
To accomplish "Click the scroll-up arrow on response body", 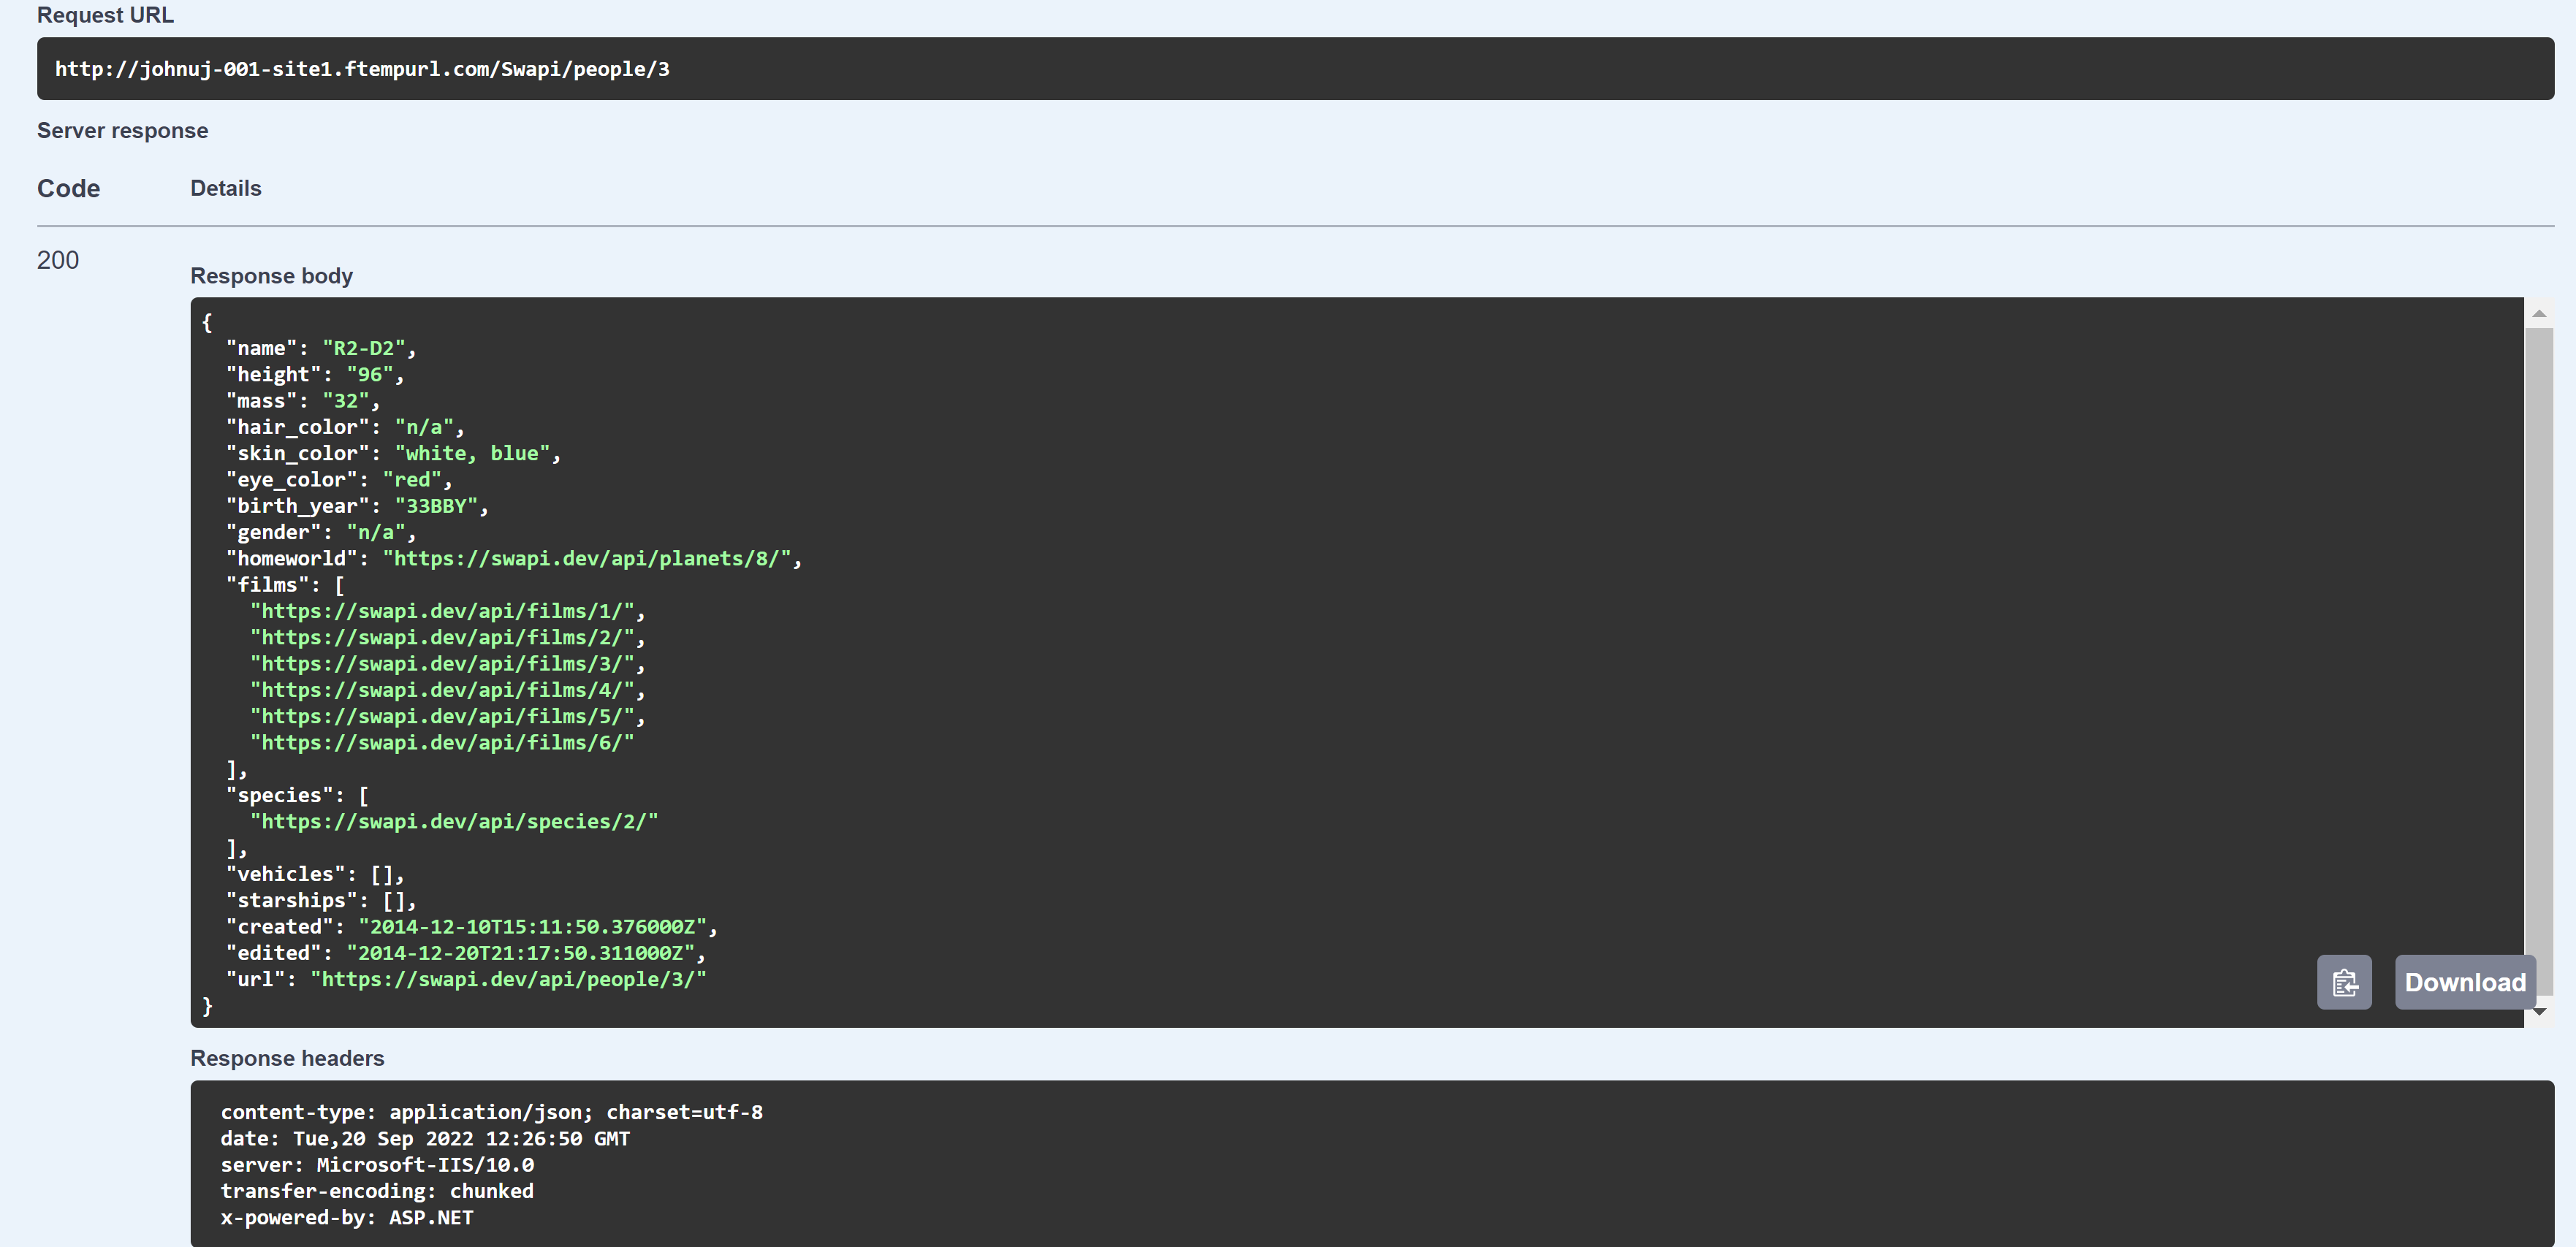I will tap(2540, 313).
